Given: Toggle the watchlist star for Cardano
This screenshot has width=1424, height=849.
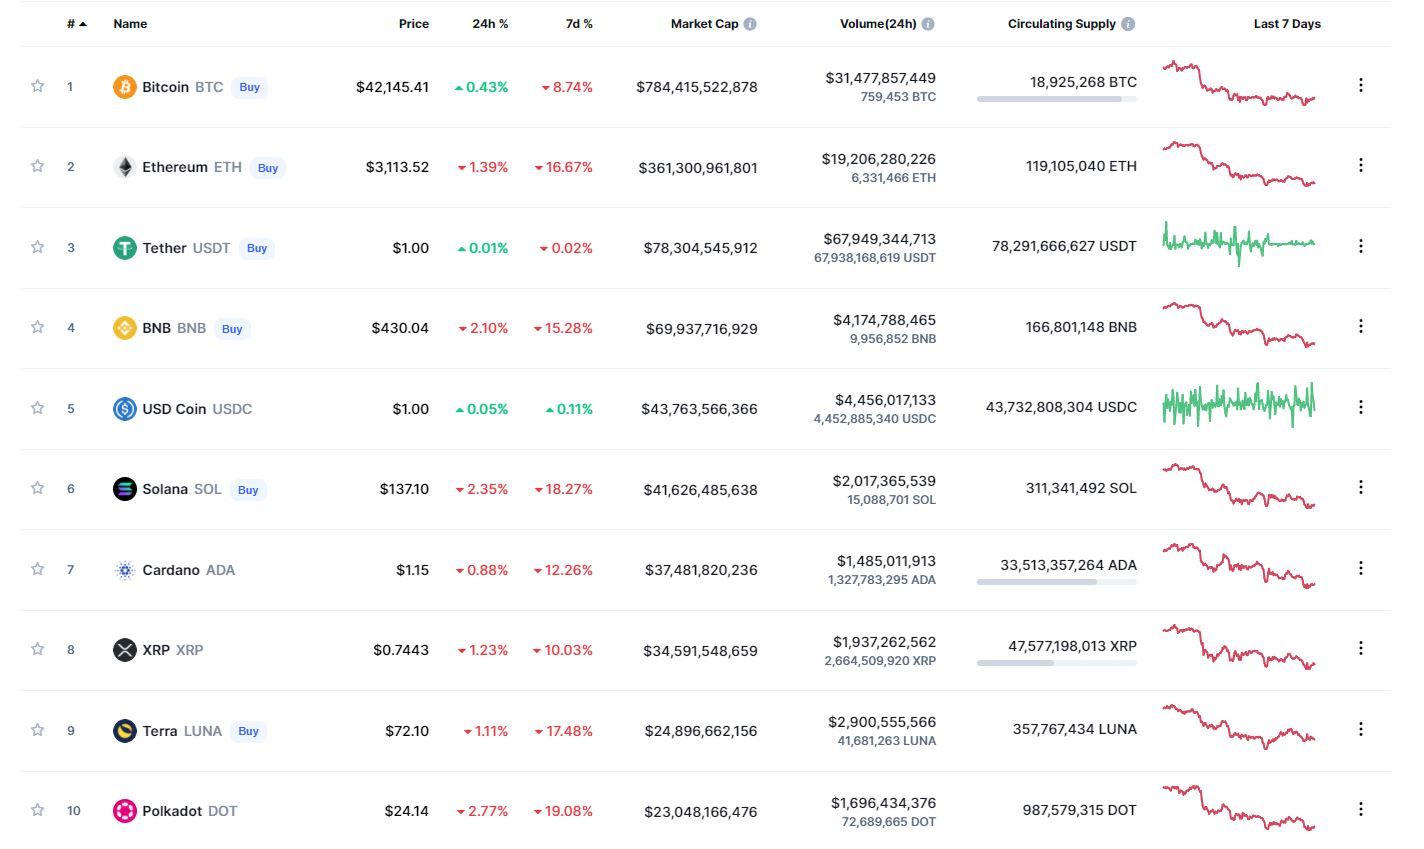Looking at the screenshot, I should [38, 569].
